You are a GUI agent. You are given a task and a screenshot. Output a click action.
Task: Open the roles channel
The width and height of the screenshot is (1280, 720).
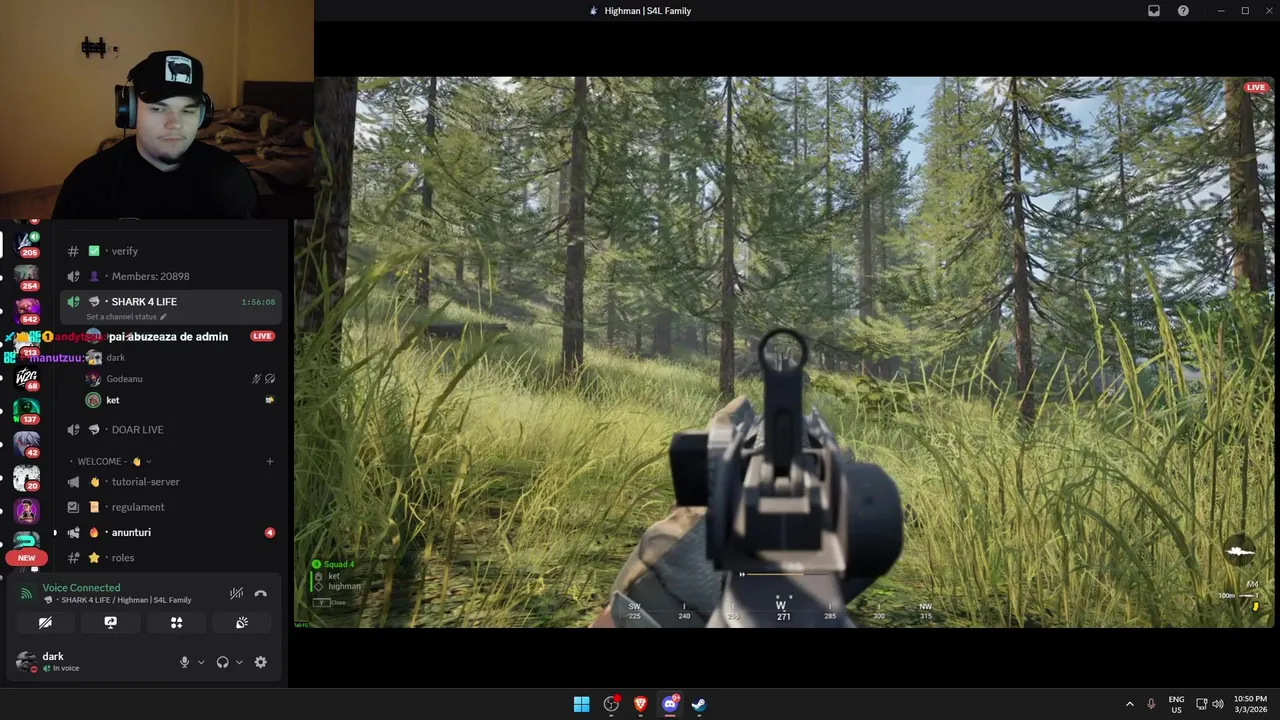171,558
